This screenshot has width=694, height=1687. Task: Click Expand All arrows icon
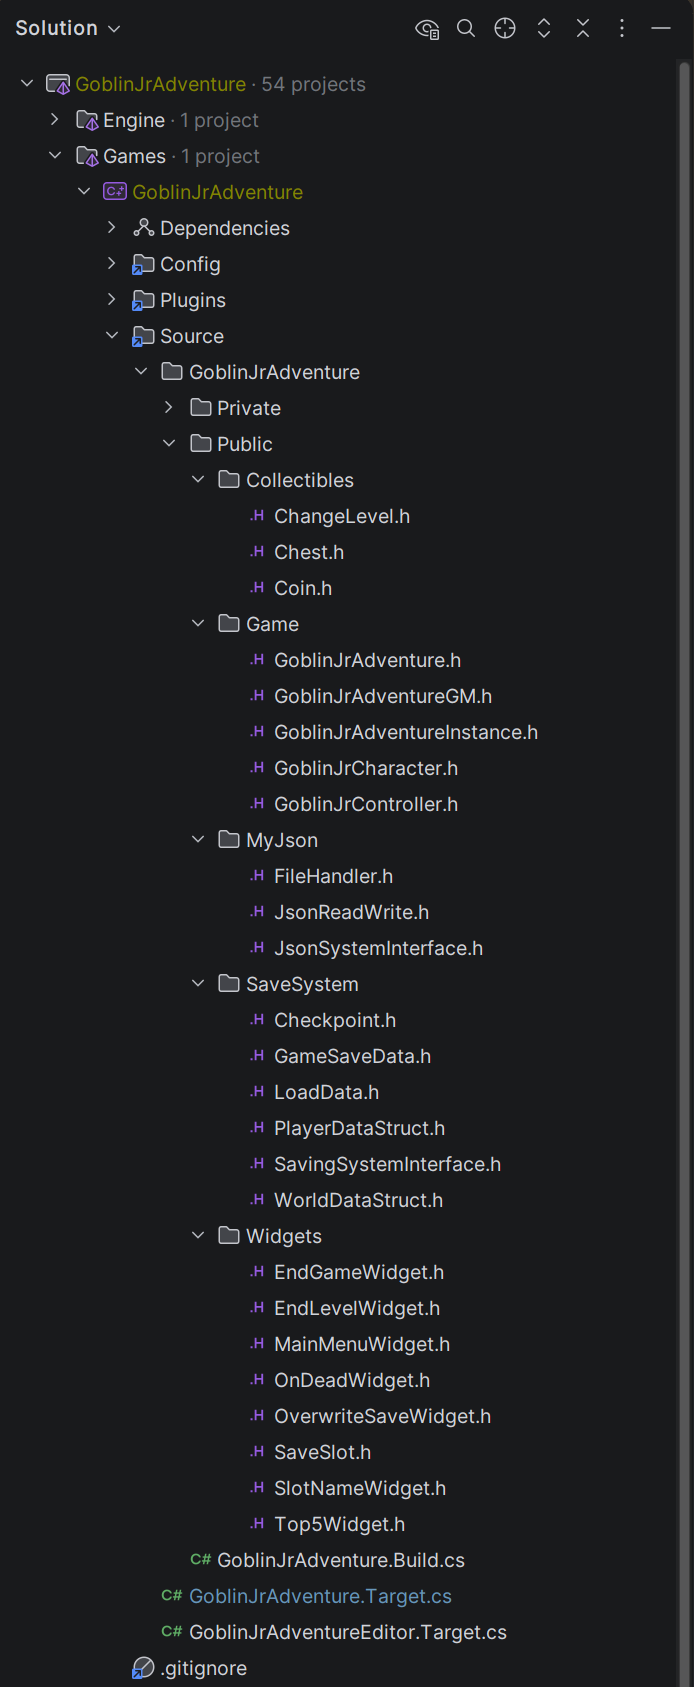point(544,28)
